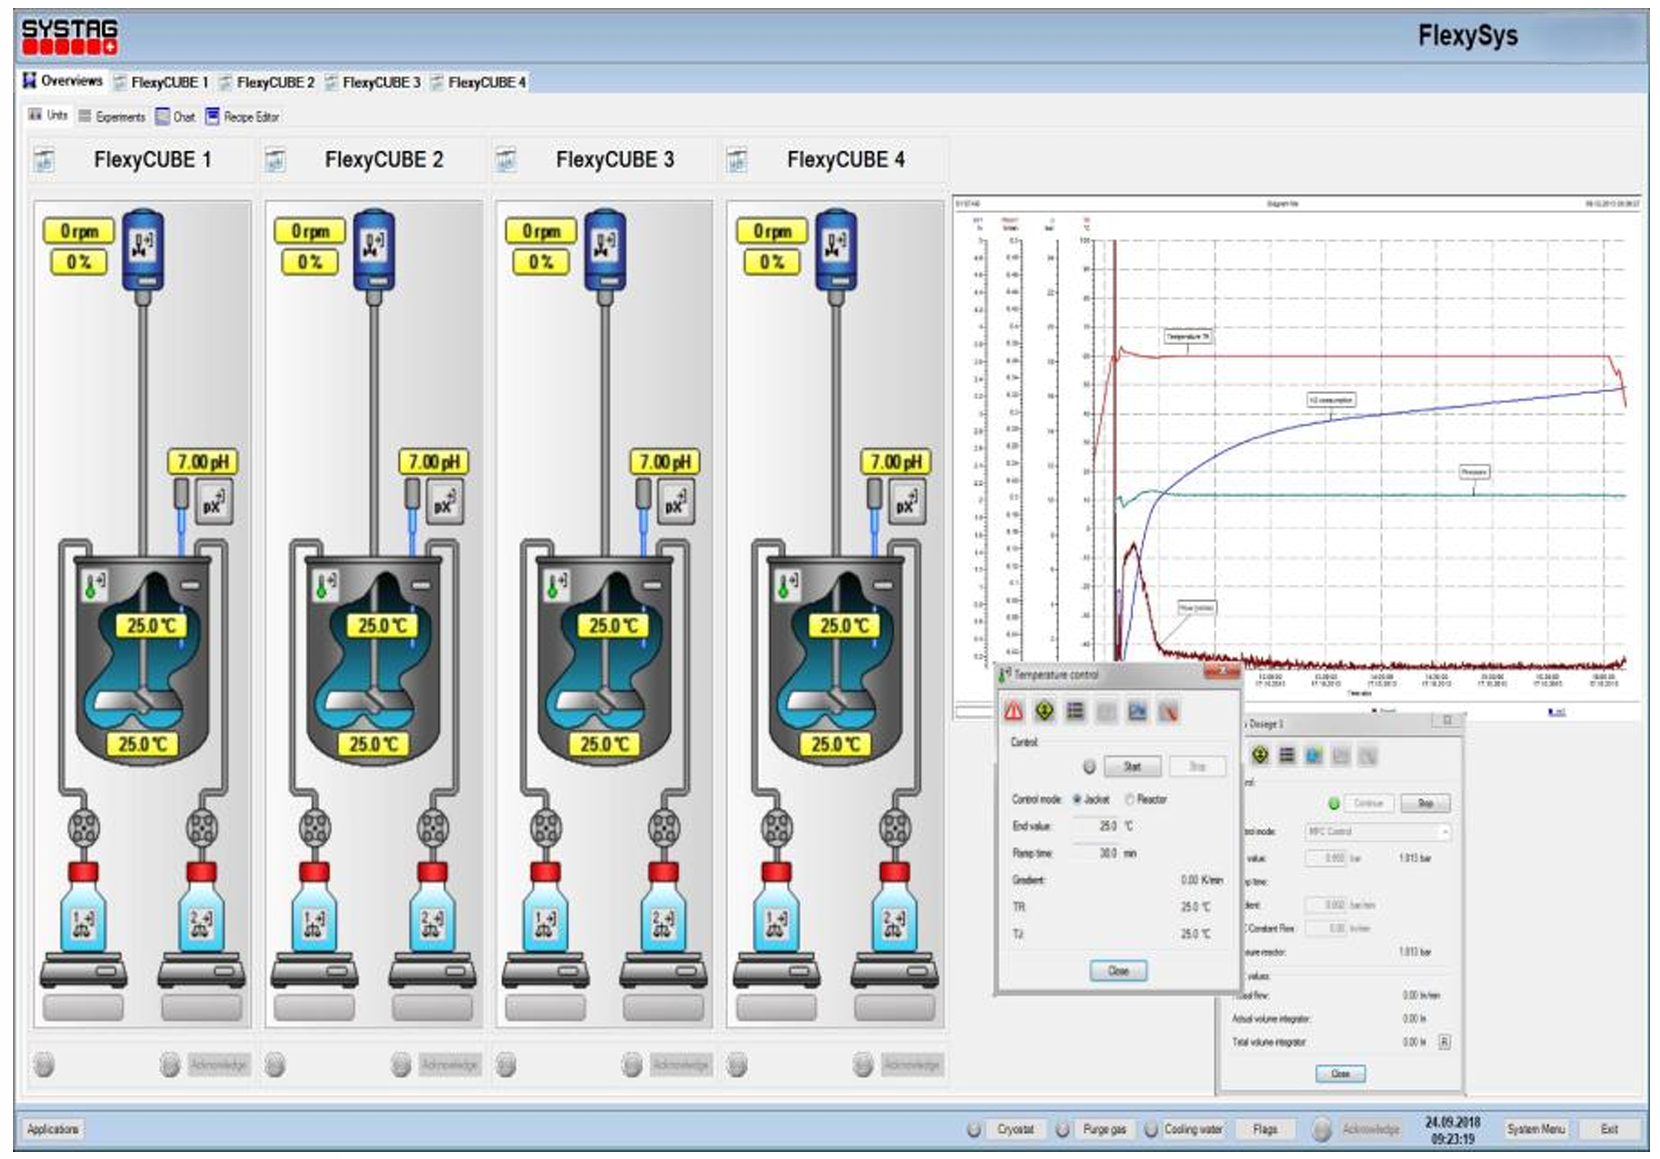The width and height of the screenshot is (1660, 1159).
Task: Open the System Menu
Action: pos(1536,1129)
